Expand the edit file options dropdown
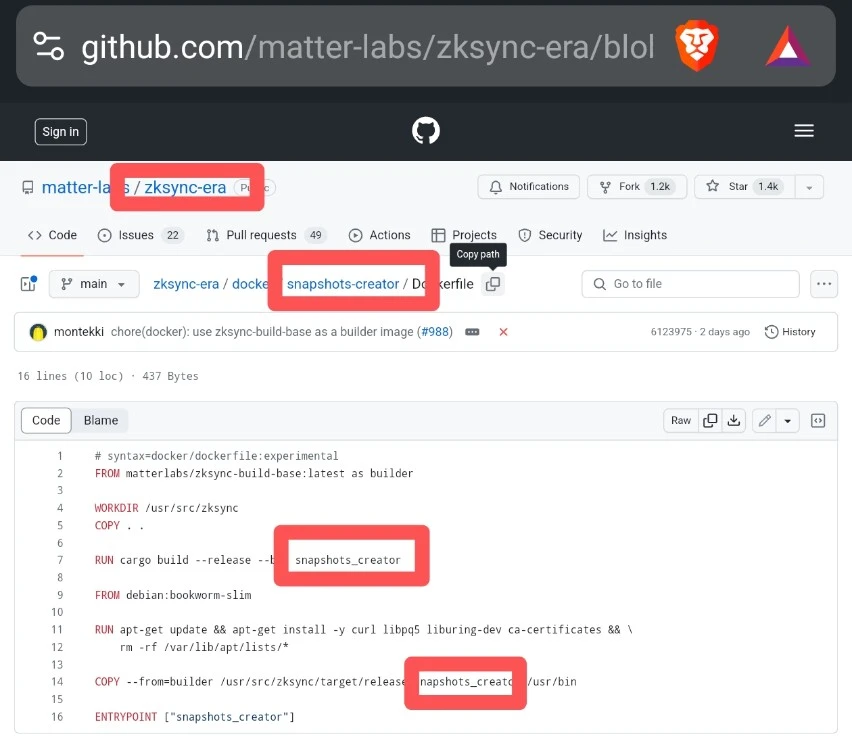 coord(789,421)
